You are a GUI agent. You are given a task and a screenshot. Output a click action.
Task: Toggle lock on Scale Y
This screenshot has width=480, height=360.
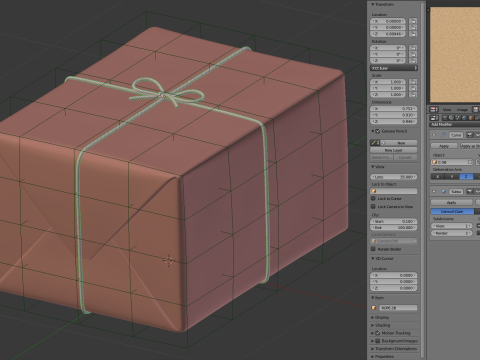pyautogui.click(x=413, y=88)
